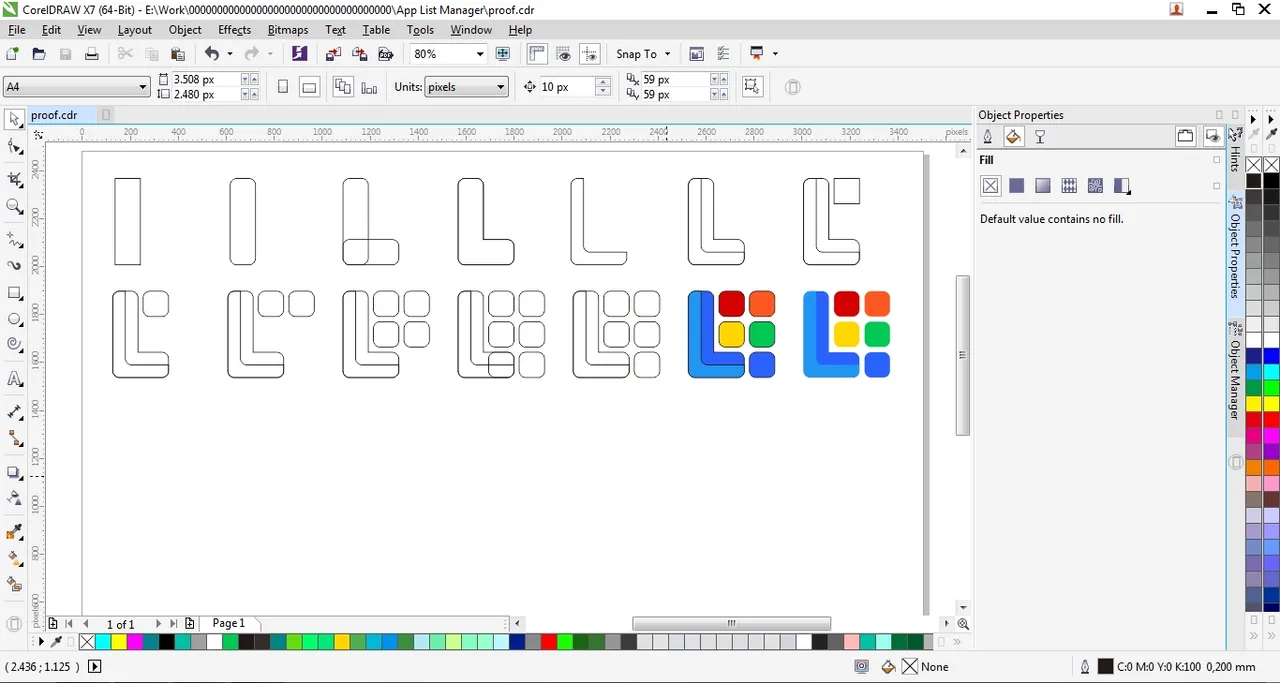Toggle Treat as Filled button

[x=752, y=87]
